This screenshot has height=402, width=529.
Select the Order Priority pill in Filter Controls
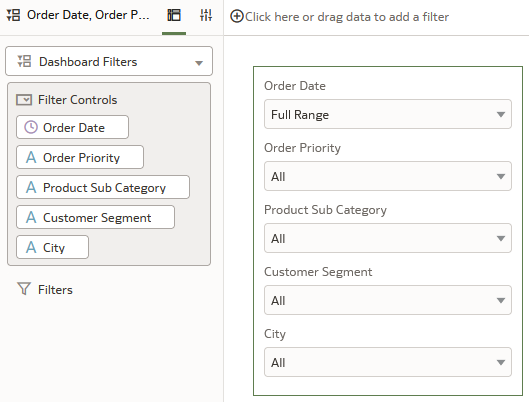(x=80, y=157)
